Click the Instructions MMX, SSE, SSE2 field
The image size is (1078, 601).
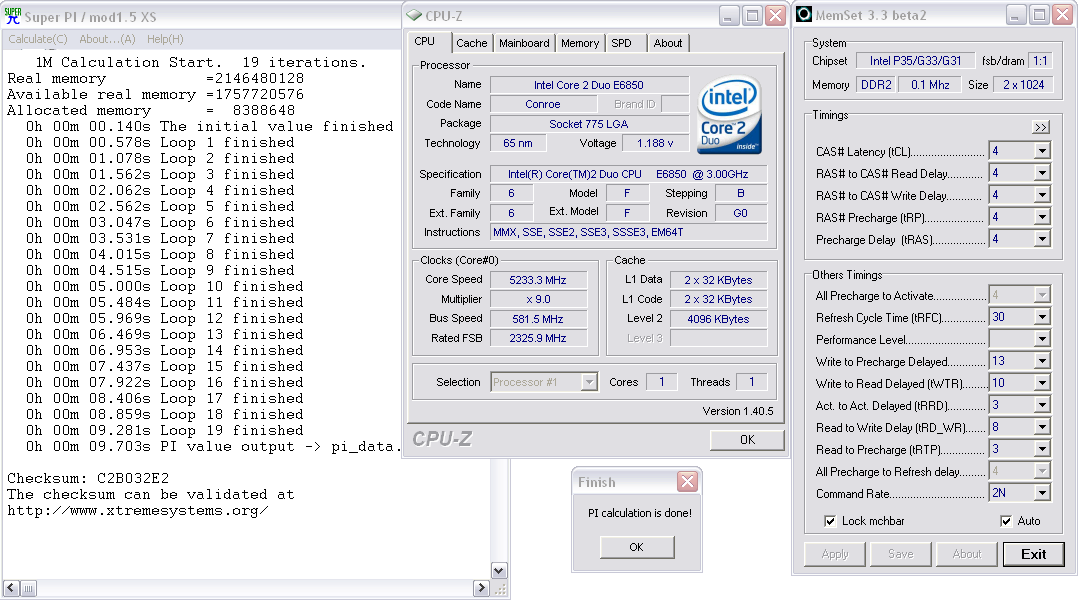click(x=628, y=232)
